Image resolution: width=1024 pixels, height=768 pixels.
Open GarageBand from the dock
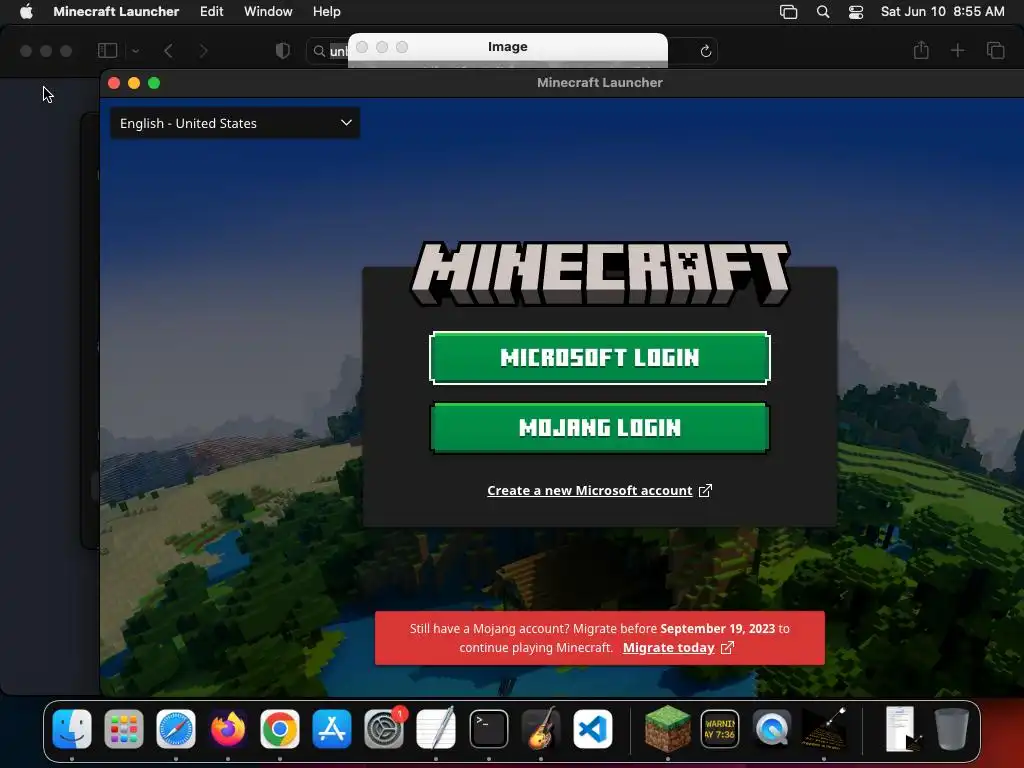tap(541, 729)
